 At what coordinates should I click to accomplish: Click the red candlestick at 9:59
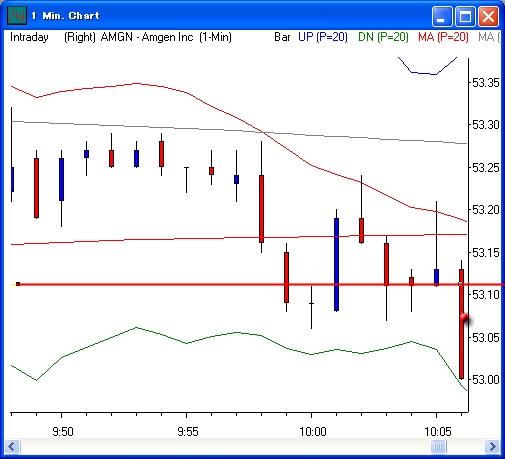pyautogui.click(x=286, y=277)
